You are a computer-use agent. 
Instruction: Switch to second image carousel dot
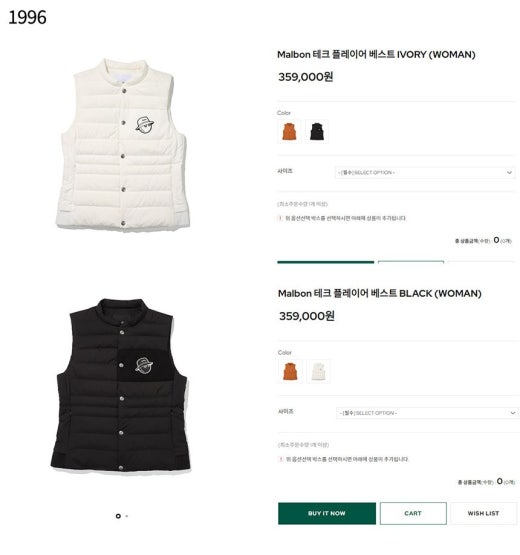coord(127,516)
